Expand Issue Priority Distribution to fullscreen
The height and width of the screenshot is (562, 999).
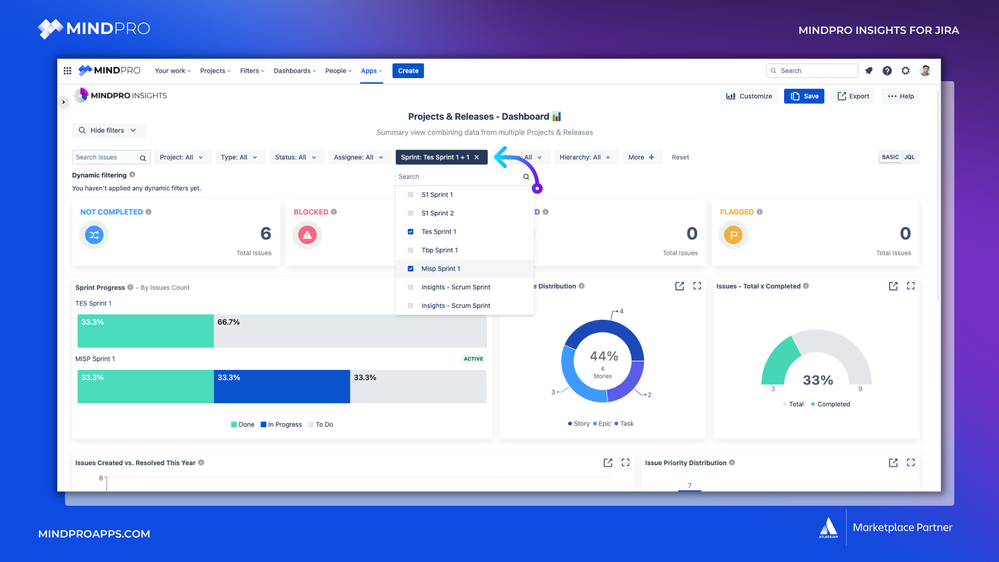(x=911, y=463)
